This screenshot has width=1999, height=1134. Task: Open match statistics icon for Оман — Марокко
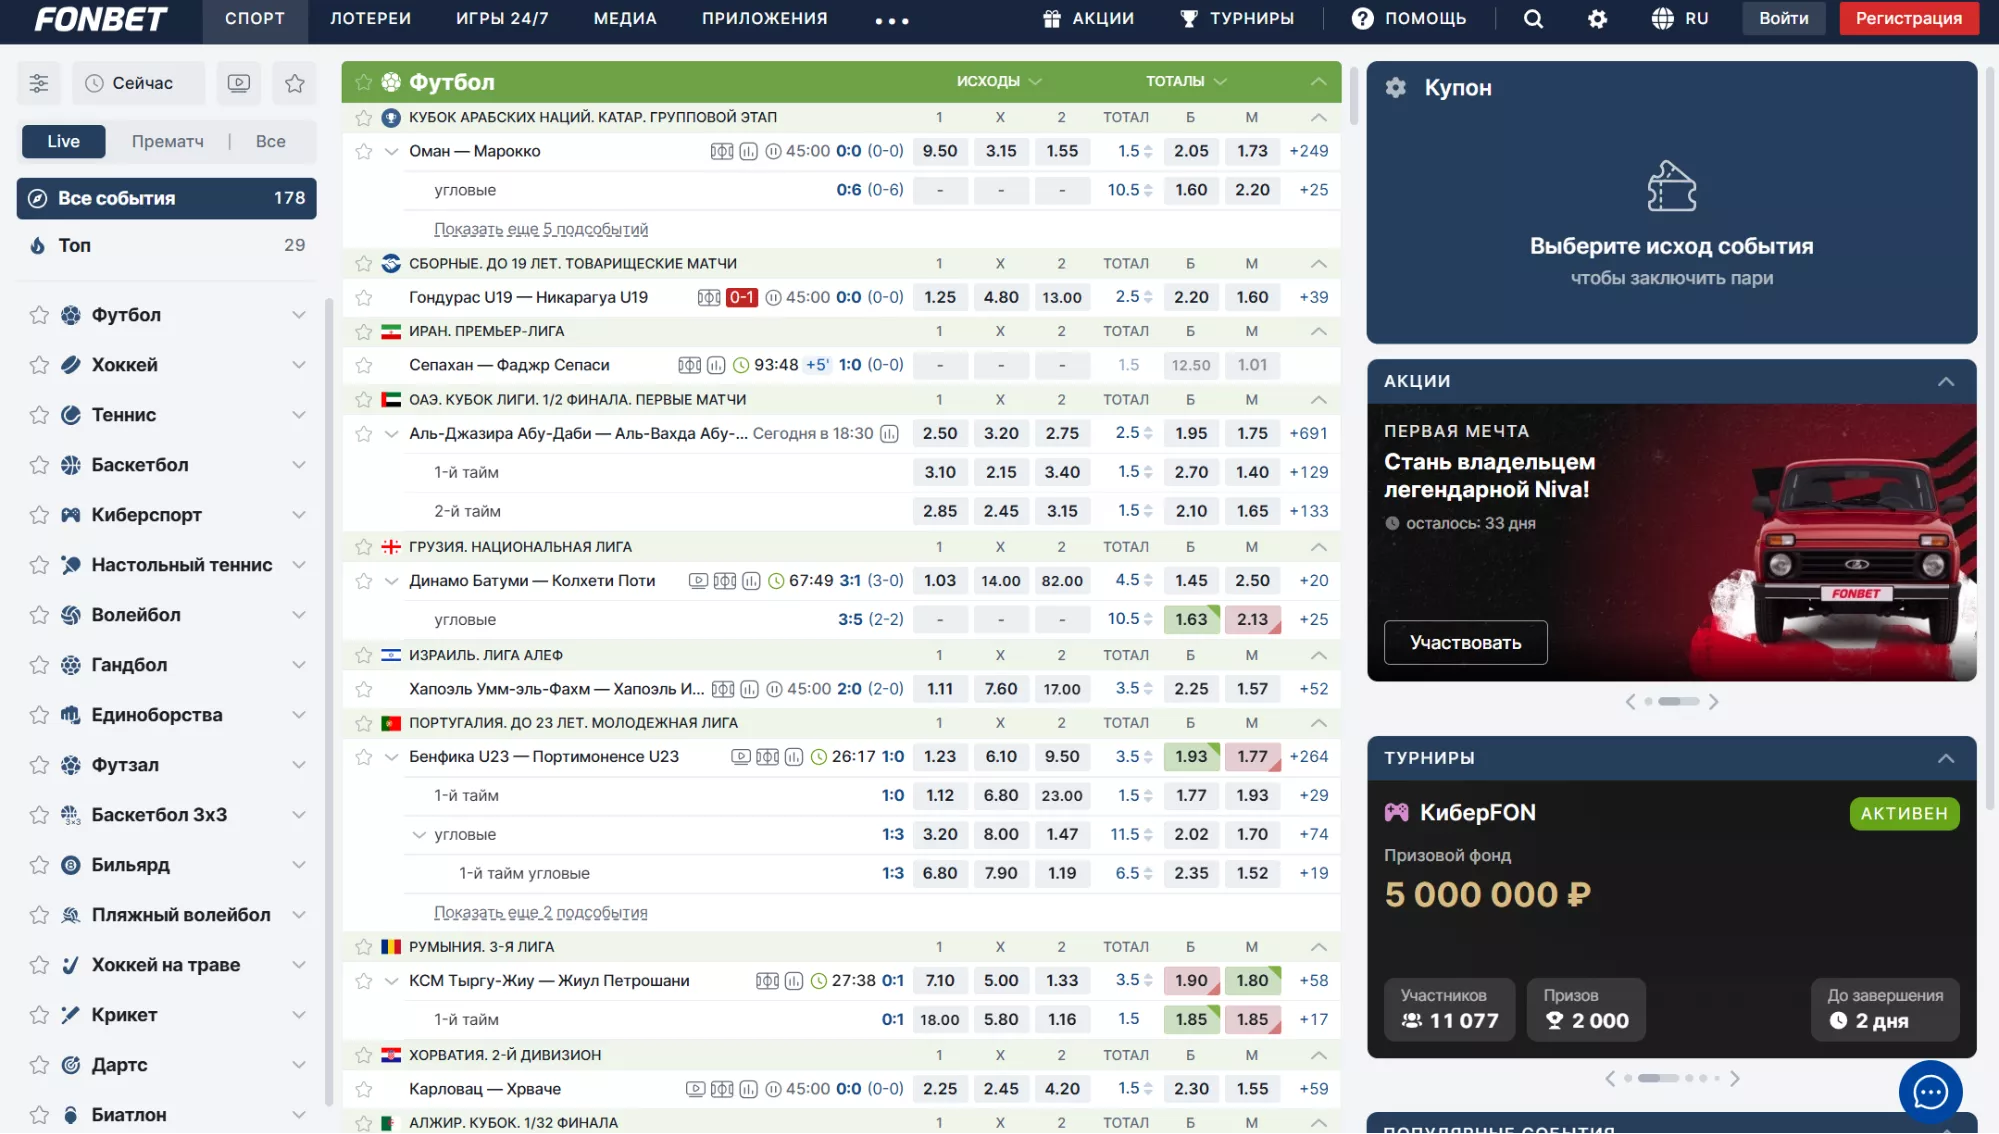point(748,151)
